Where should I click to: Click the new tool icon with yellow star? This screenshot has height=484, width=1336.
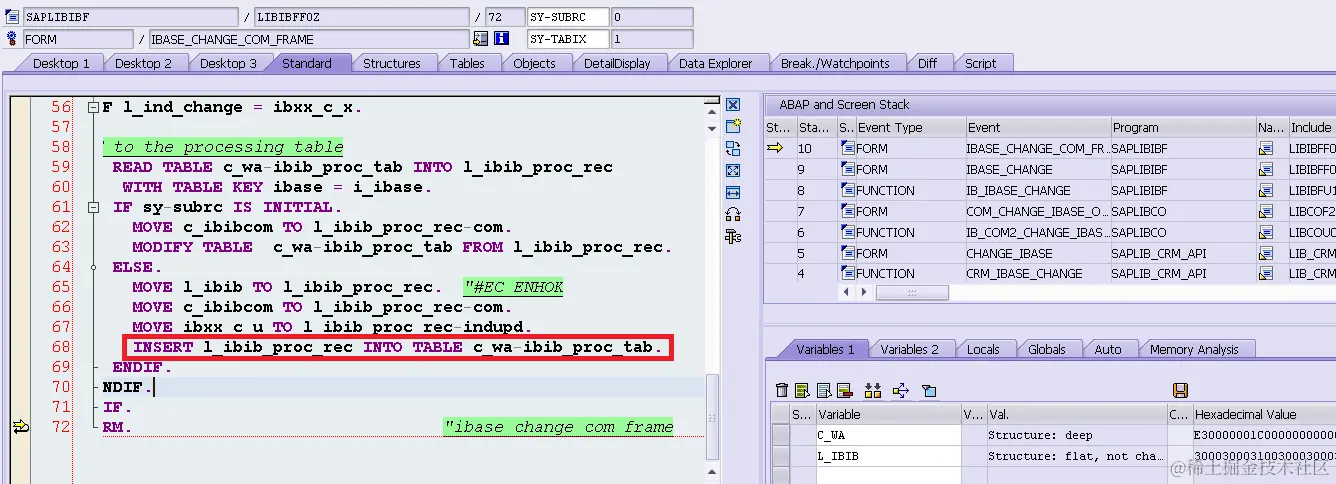tap(733, 127)
